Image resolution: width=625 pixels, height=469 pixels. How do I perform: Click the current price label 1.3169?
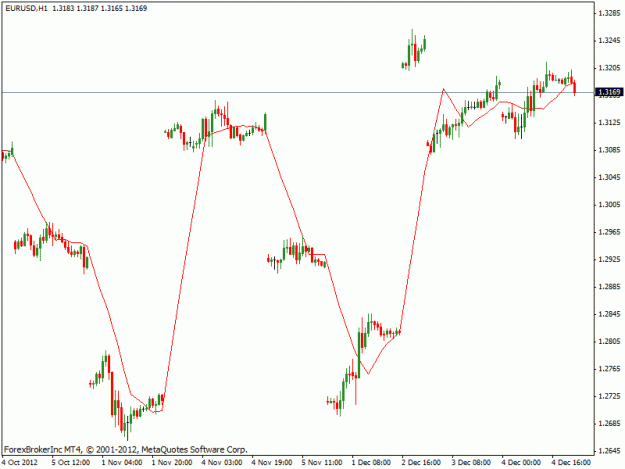tap(609, 92)
